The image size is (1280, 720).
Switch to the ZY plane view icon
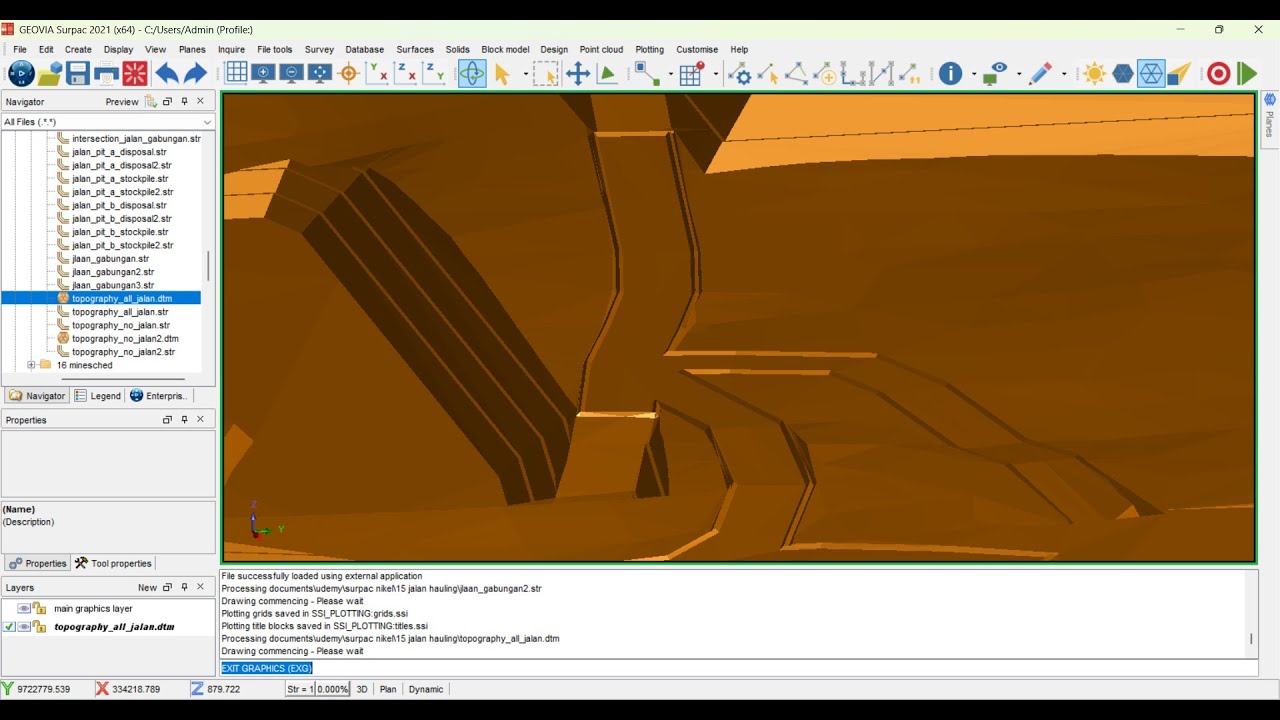(x=434, y=73)
